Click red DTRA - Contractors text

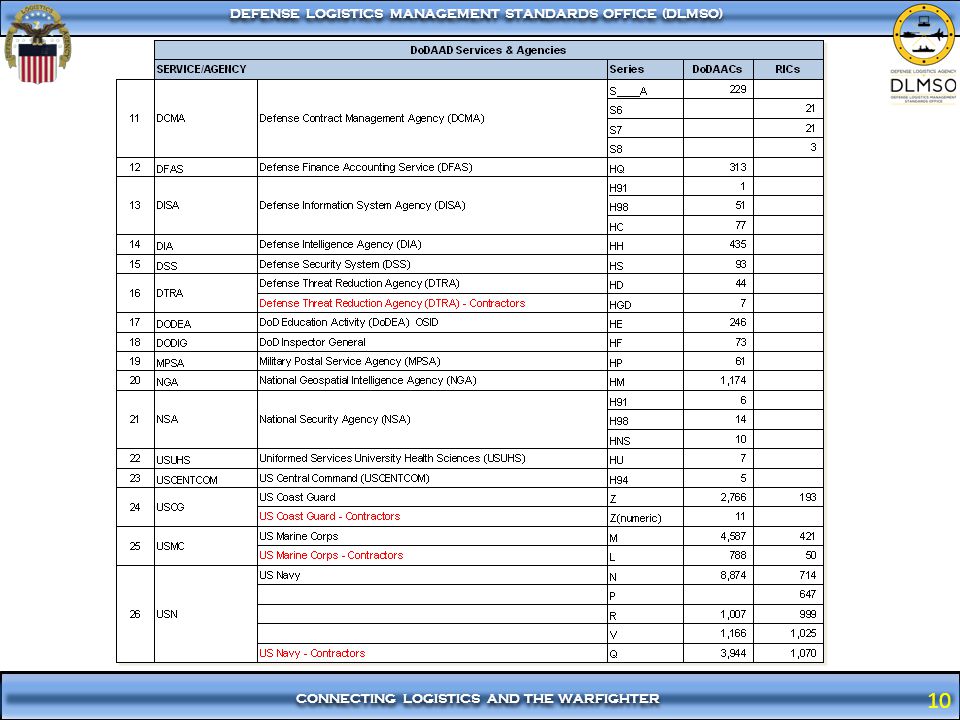click(x=392, y=303)
